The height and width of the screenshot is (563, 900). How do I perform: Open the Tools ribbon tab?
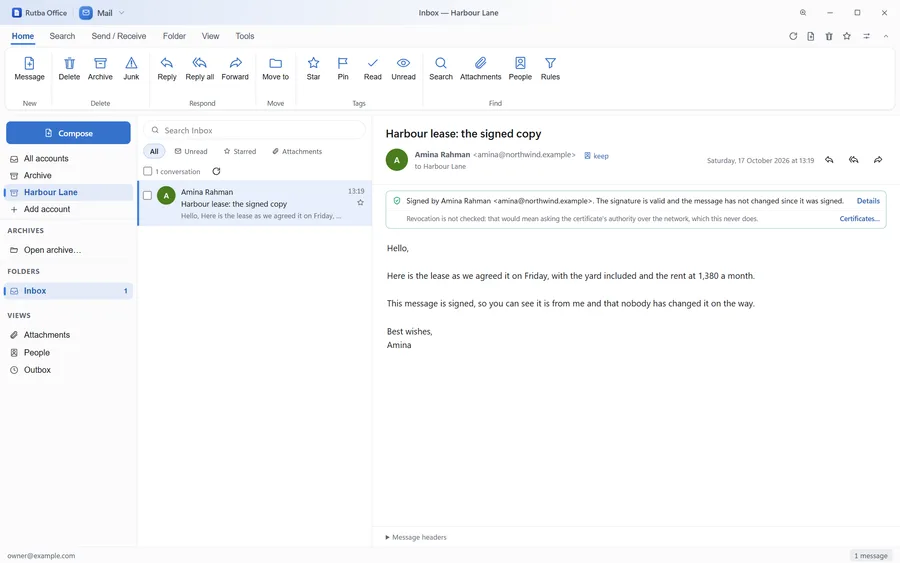[245, 36]
